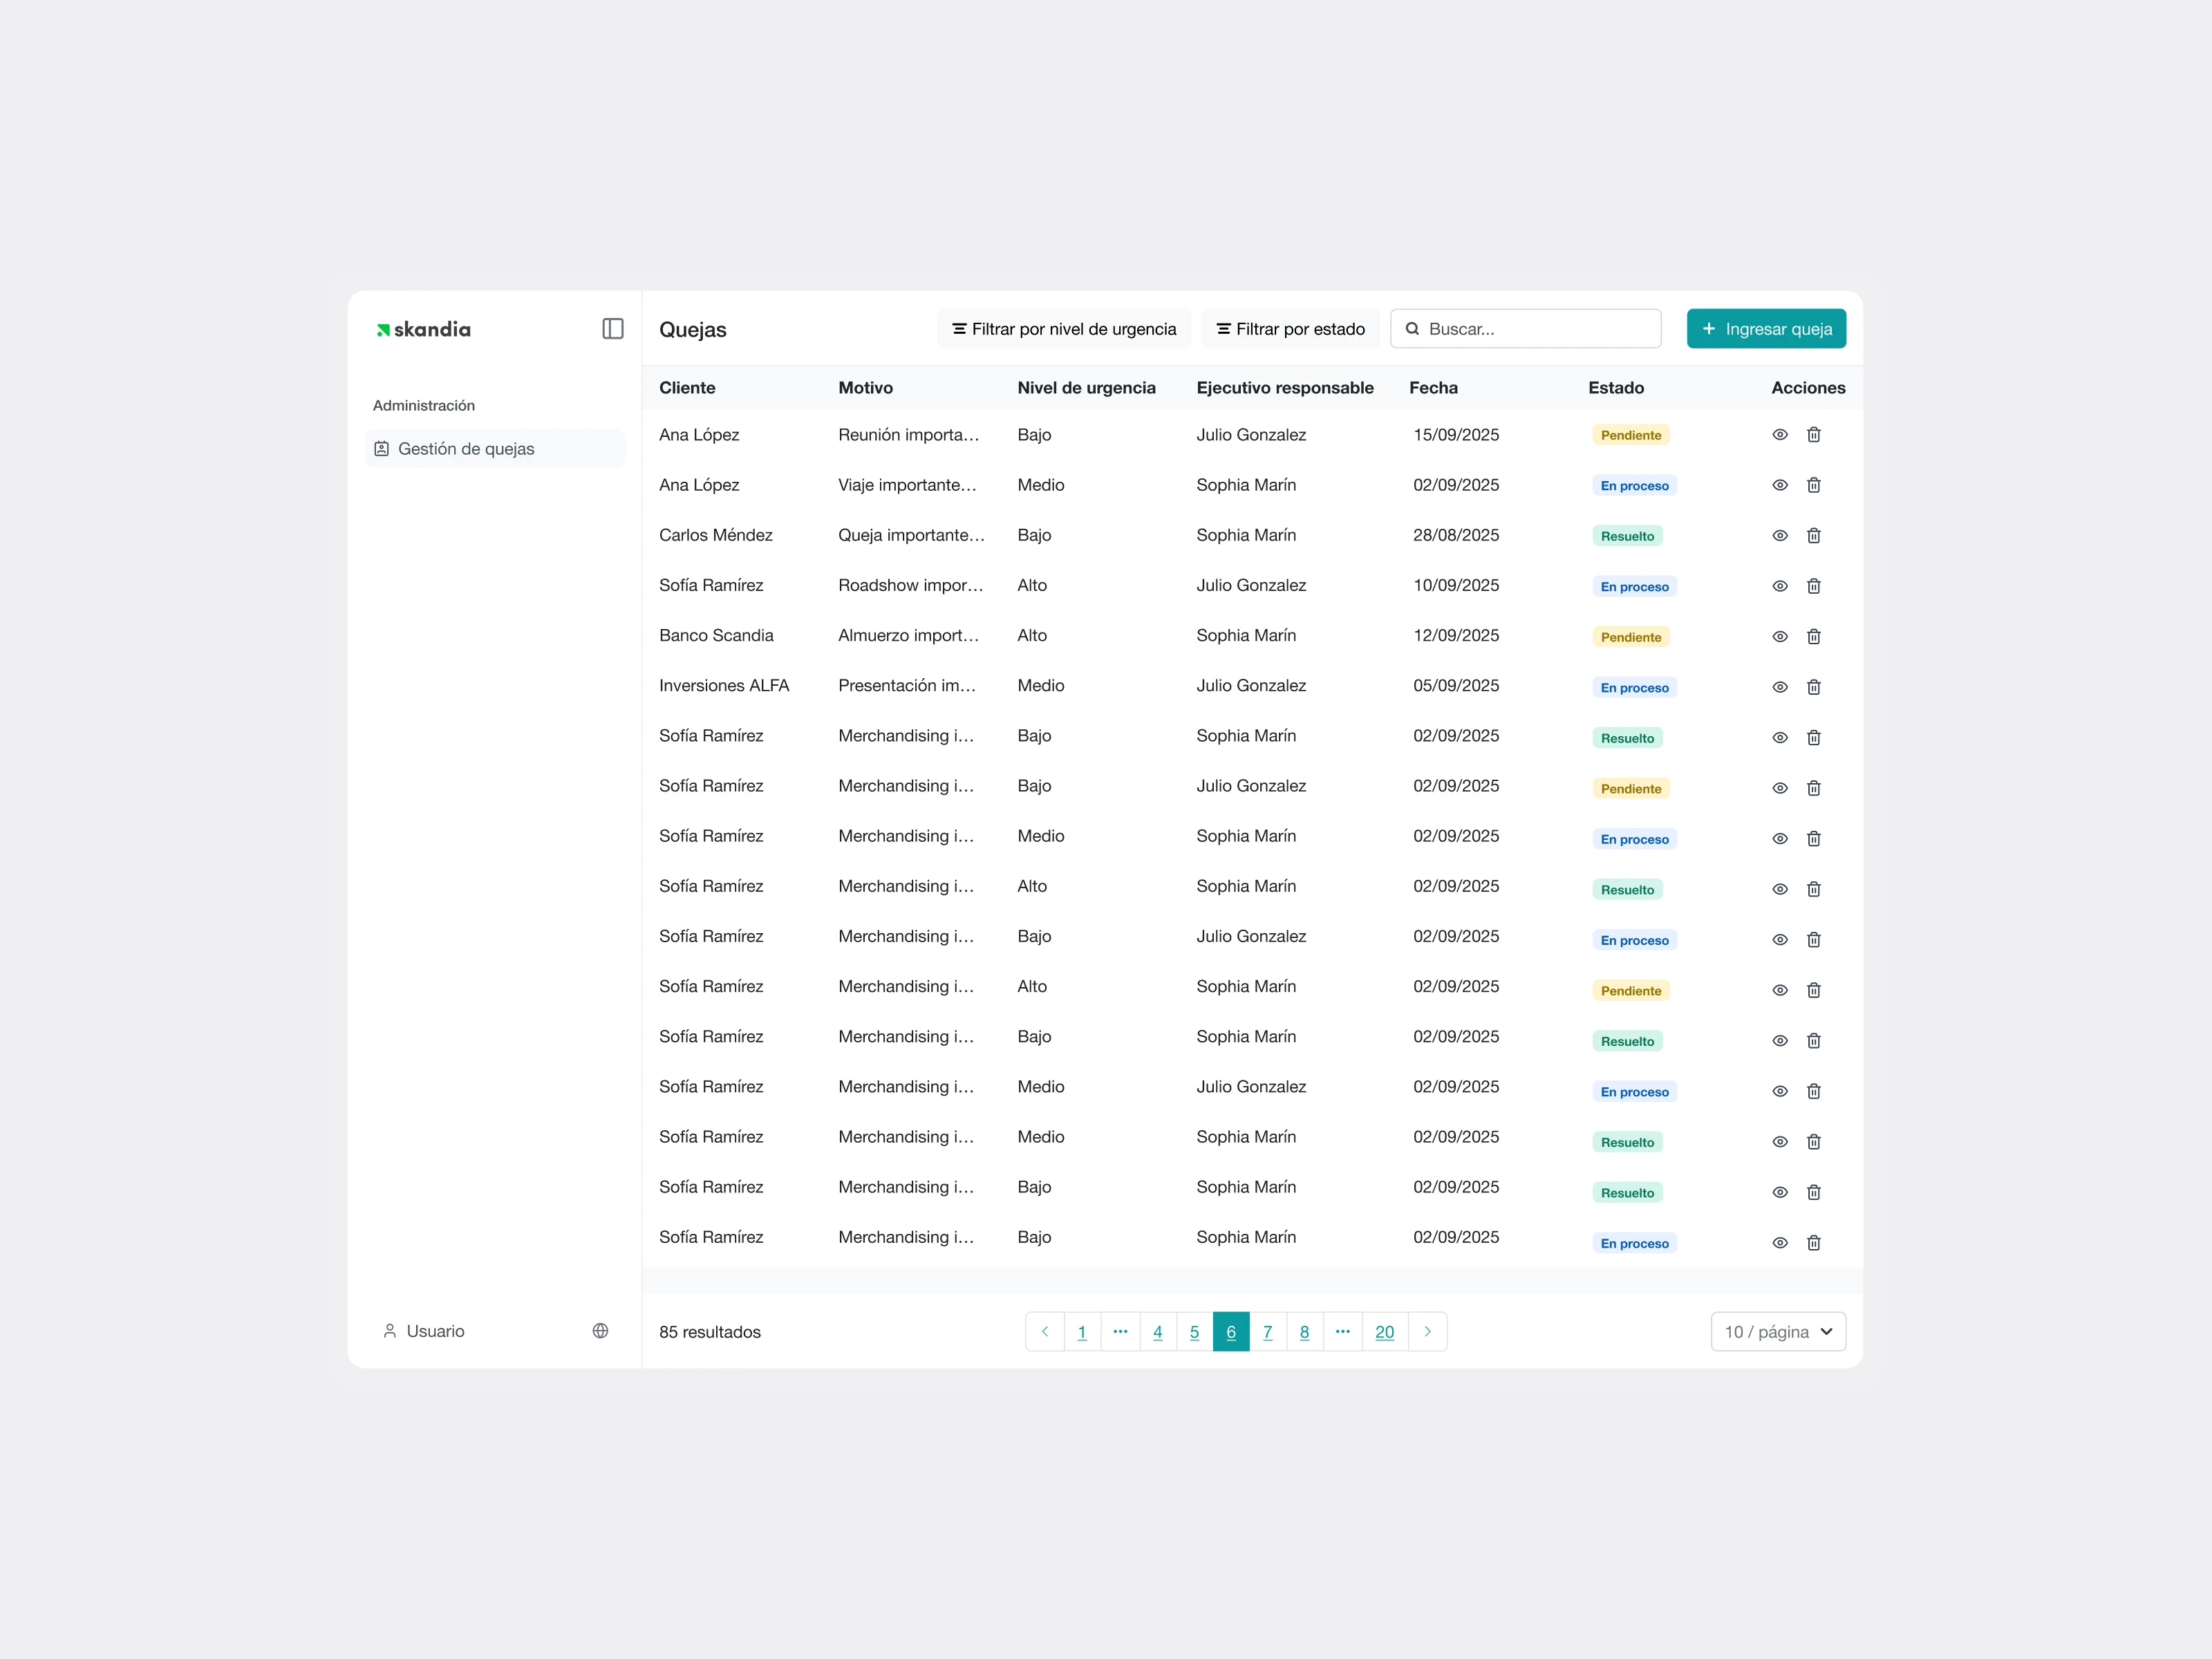The width and height of the screenshot is (2212, 1659).
Task: Delete Banco Scandia complaint row
Action: 1813,637
